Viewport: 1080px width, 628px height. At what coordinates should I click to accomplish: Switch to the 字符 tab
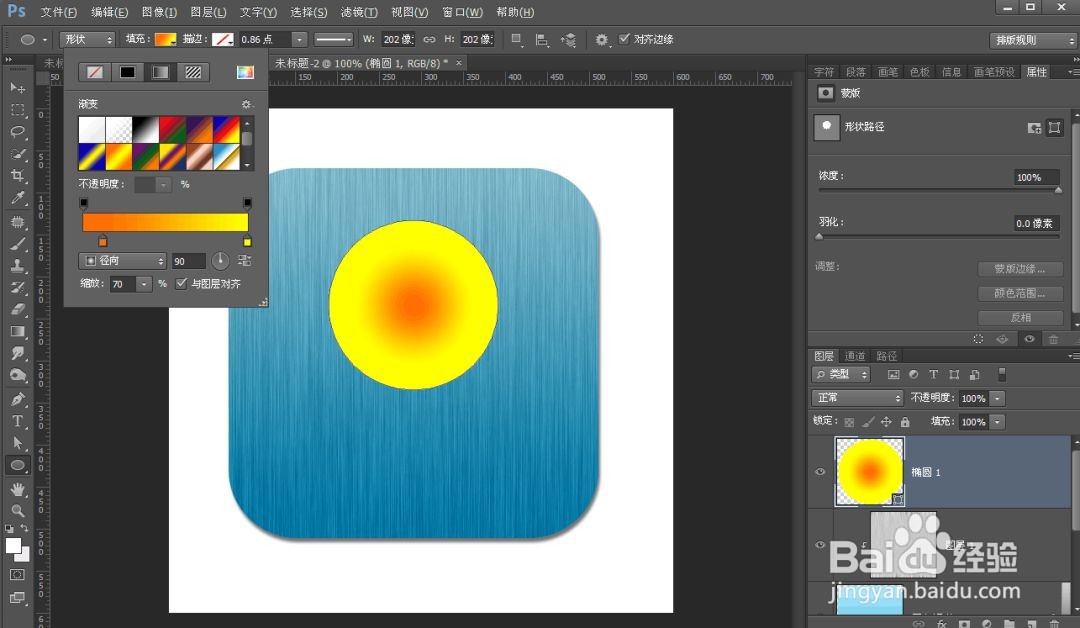point(824,72)
